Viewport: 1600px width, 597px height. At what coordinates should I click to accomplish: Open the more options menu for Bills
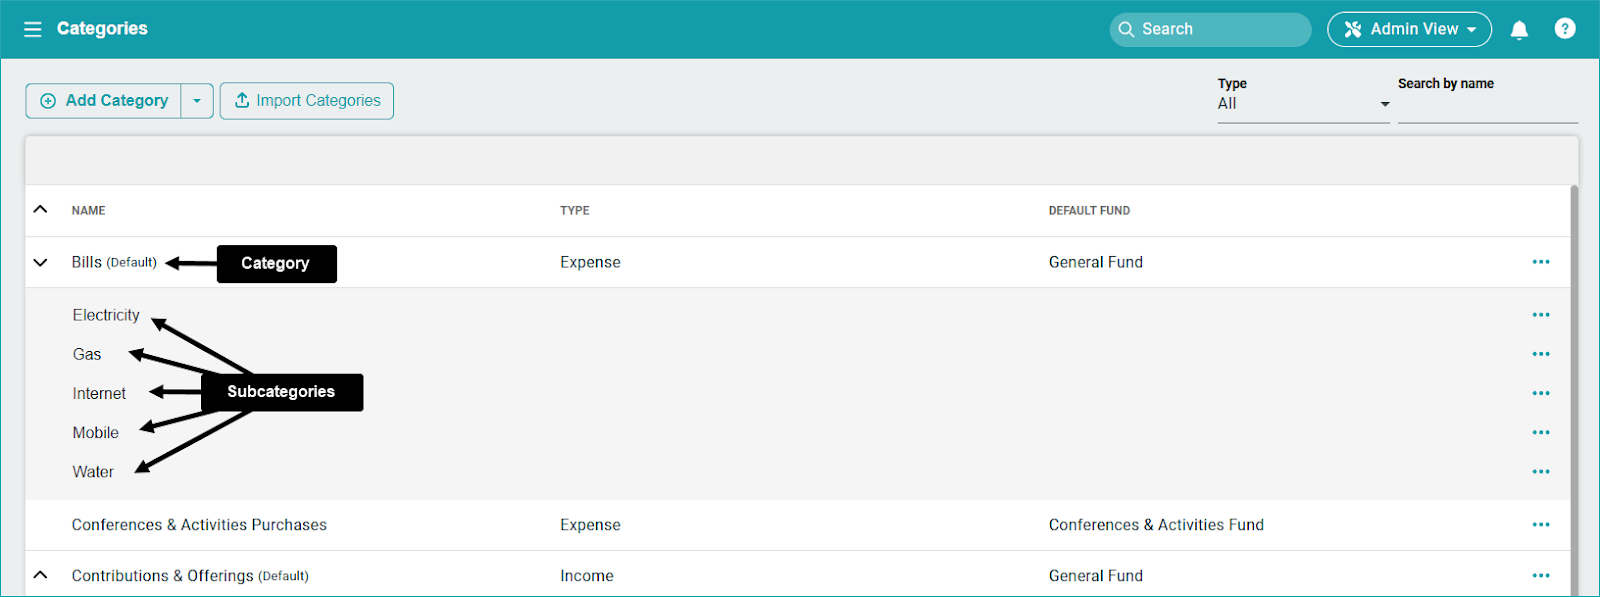[1541, 262]
